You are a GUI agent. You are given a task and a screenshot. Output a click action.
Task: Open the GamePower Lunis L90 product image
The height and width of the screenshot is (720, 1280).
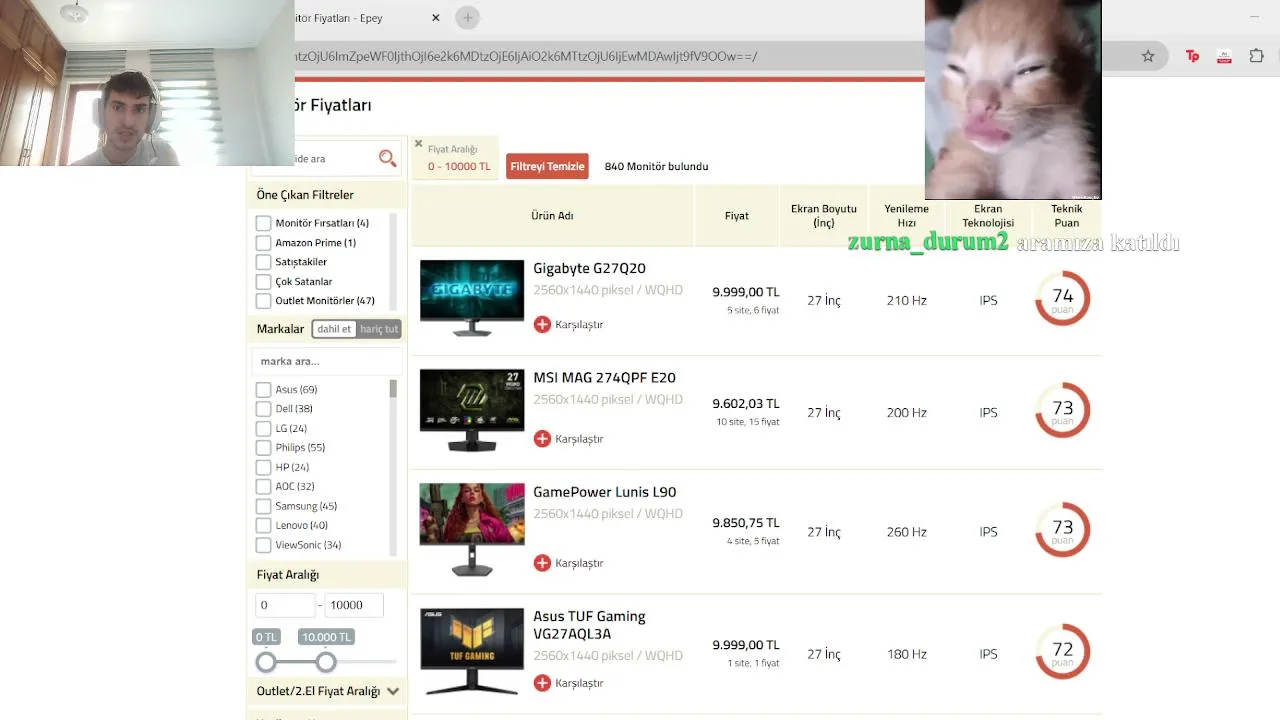coord(472,530)
